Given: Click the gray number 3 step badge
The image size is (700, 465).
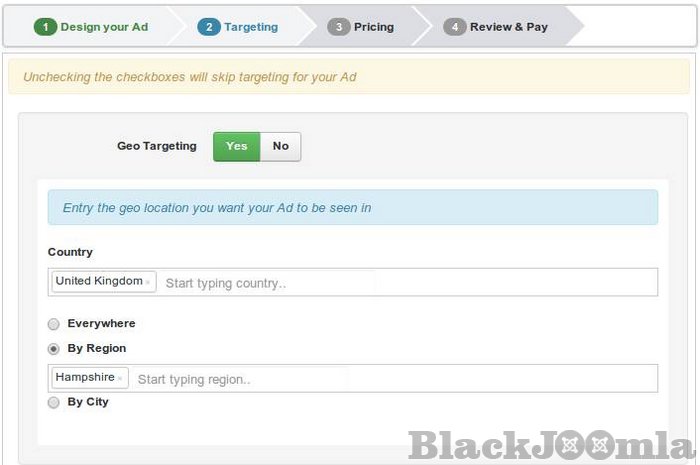Looking at the screenshot, I should click(x=339, y=27).
